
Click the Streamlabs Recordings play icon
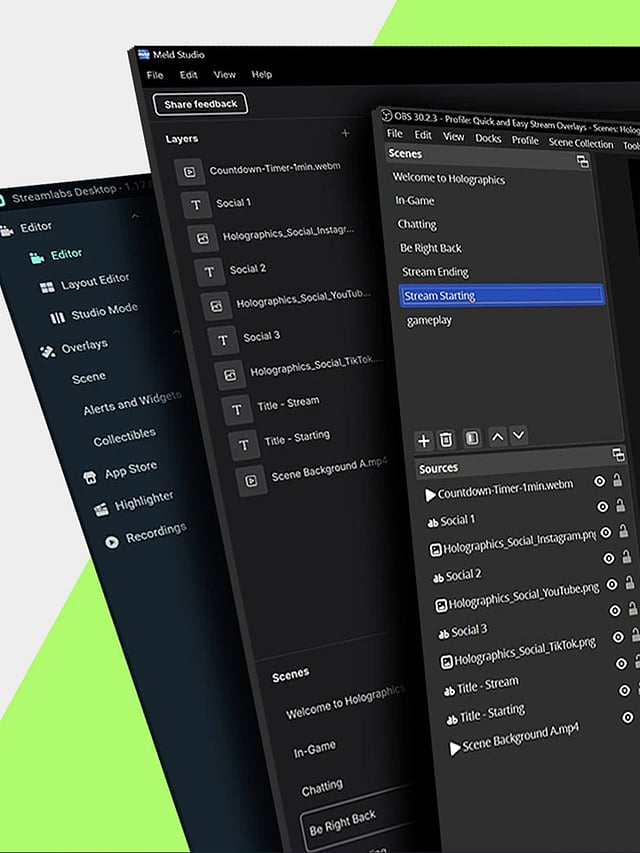pyautogui.click(x=109, y=541)
